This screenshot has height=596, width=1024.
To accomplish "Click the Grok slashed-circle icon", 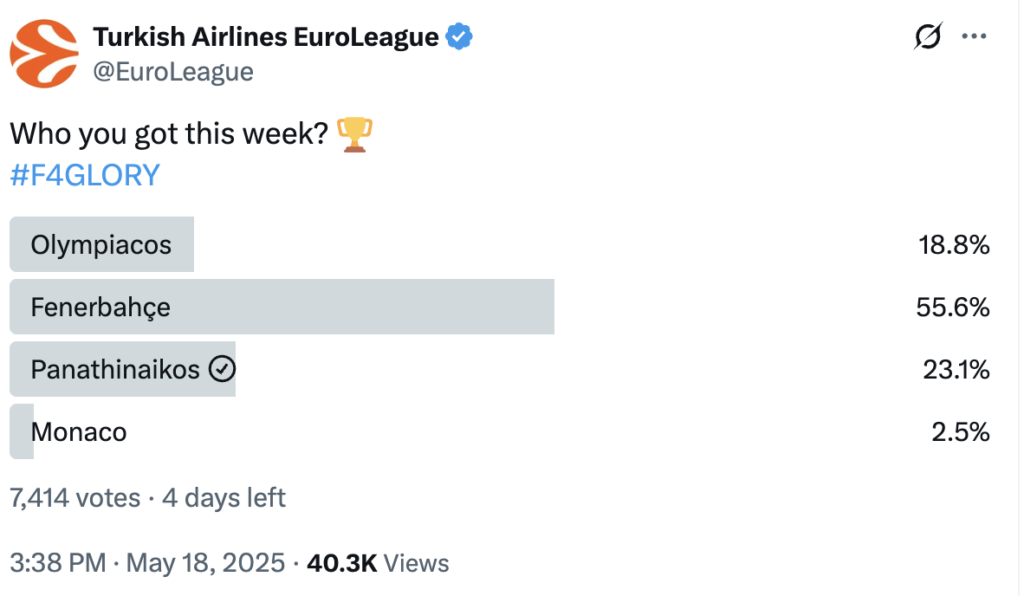I will pos(928,36).
